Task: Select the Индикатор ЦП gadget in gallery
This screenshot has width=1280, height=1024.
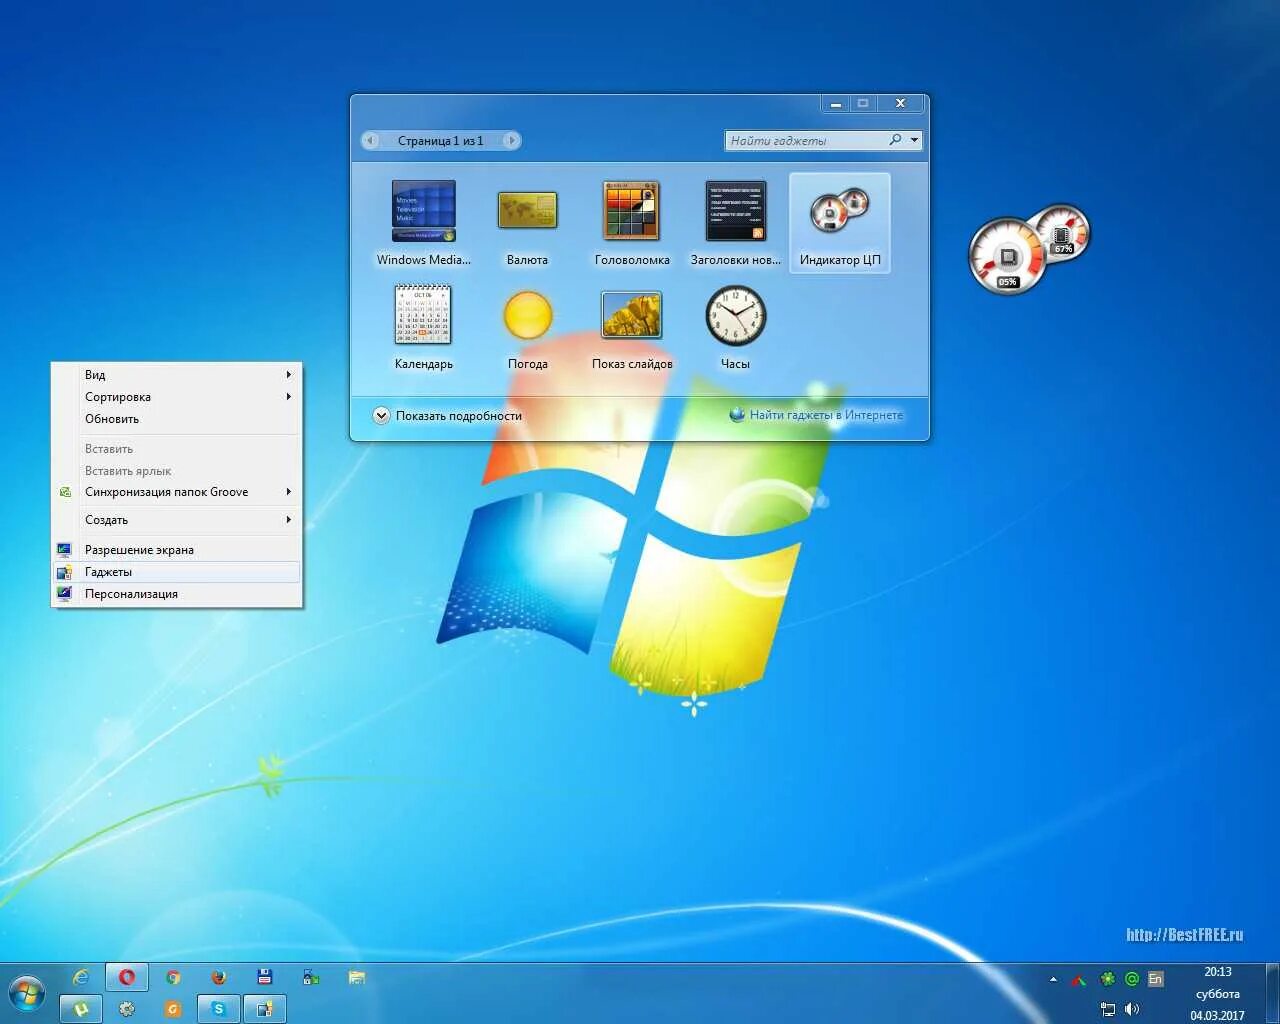Action: tap(840, 222)
